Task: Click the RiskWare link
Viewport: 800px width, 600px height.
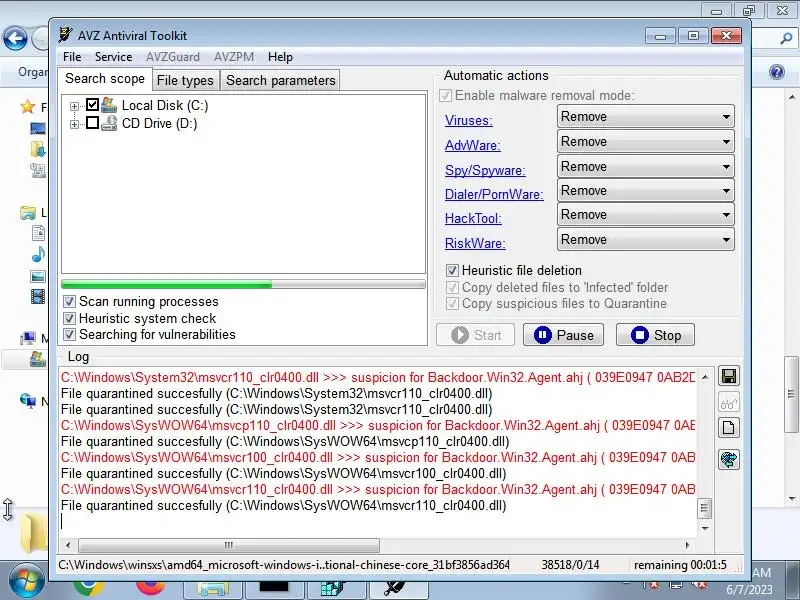Action: pos(475,243)
